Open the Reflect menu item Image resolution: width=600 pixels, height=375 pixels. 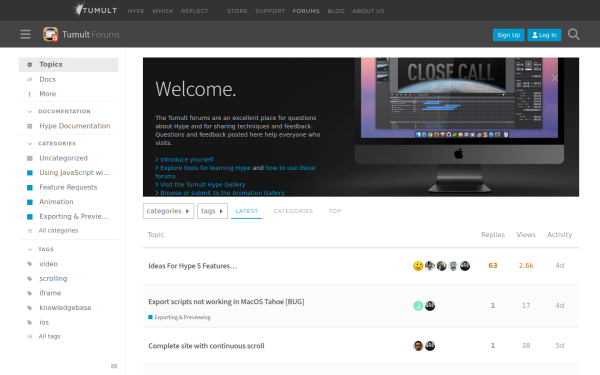click(x=194, y=11)
